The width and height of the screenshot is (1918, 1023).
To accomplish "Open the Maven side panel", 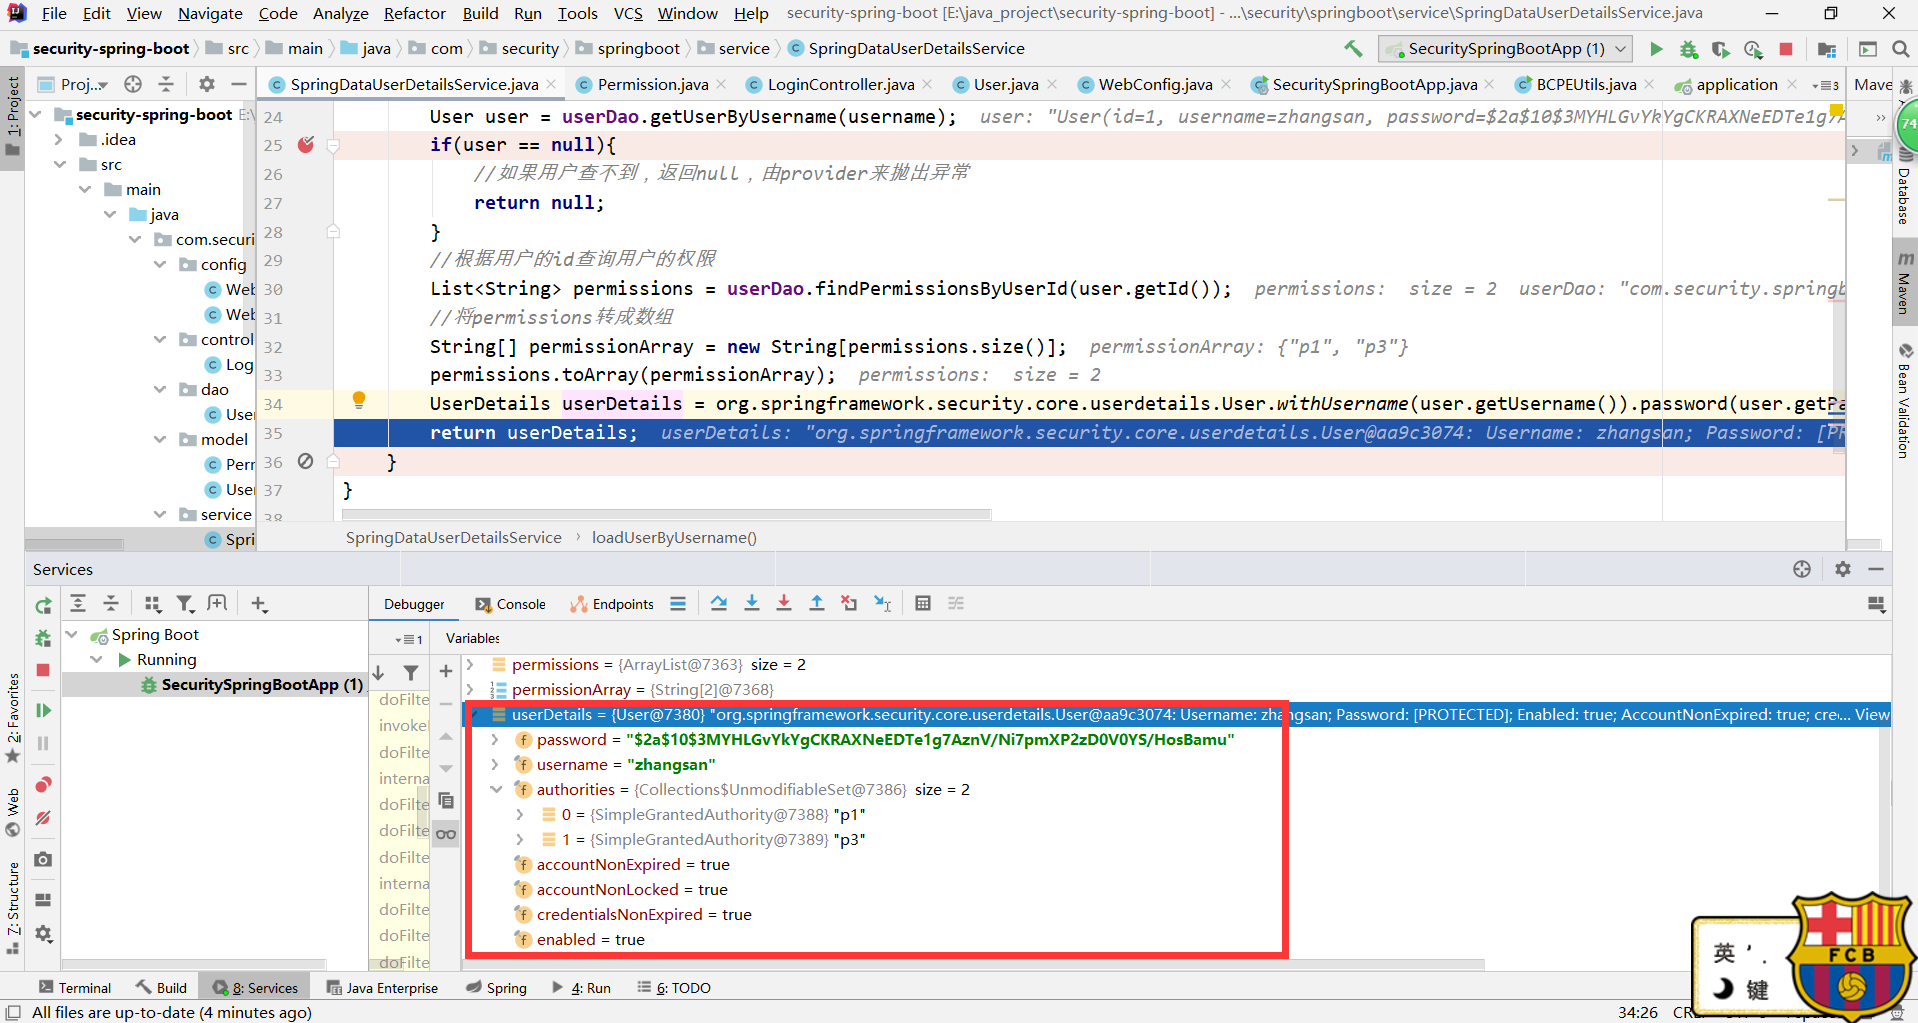I will click(x=1905, y=284).
